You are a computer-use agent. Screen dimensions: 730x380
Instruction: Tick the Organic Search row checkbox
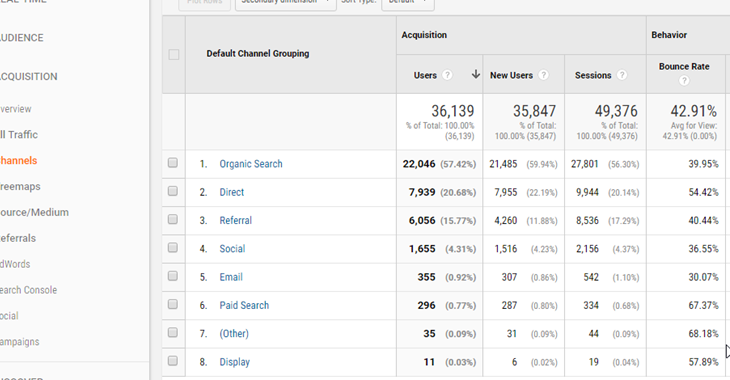point(173,163)
